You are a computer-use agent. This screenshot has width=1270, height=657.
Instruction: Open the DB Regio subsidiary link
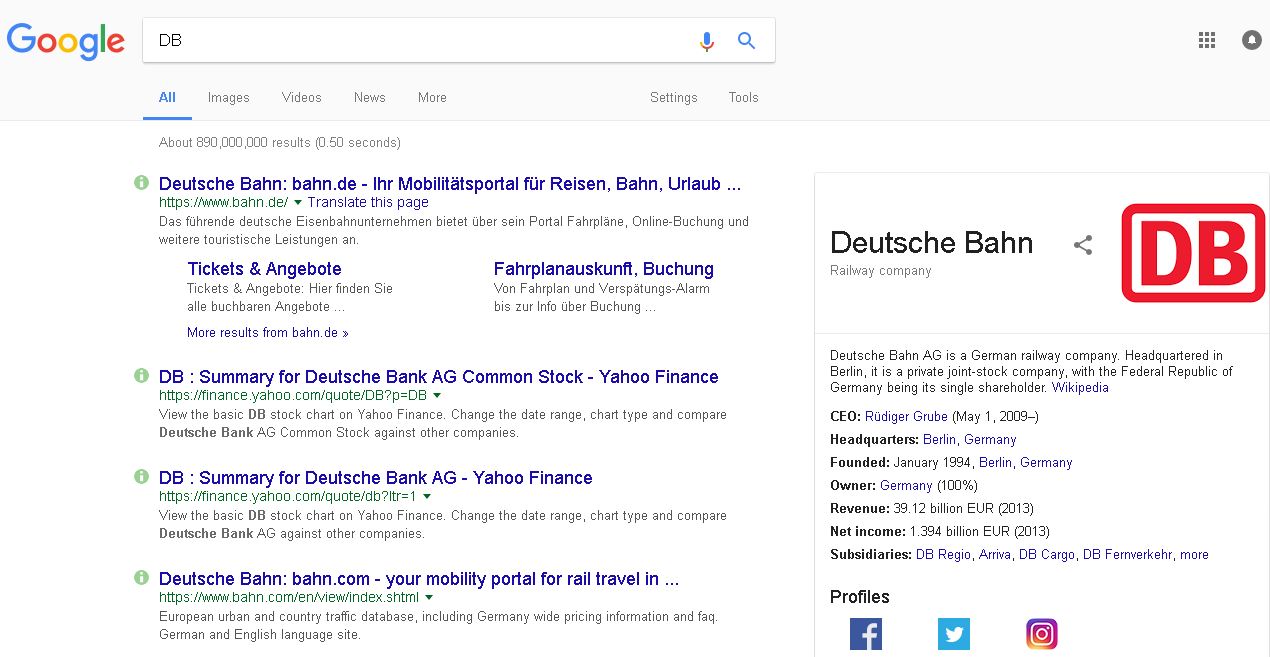tap(943, 554)
